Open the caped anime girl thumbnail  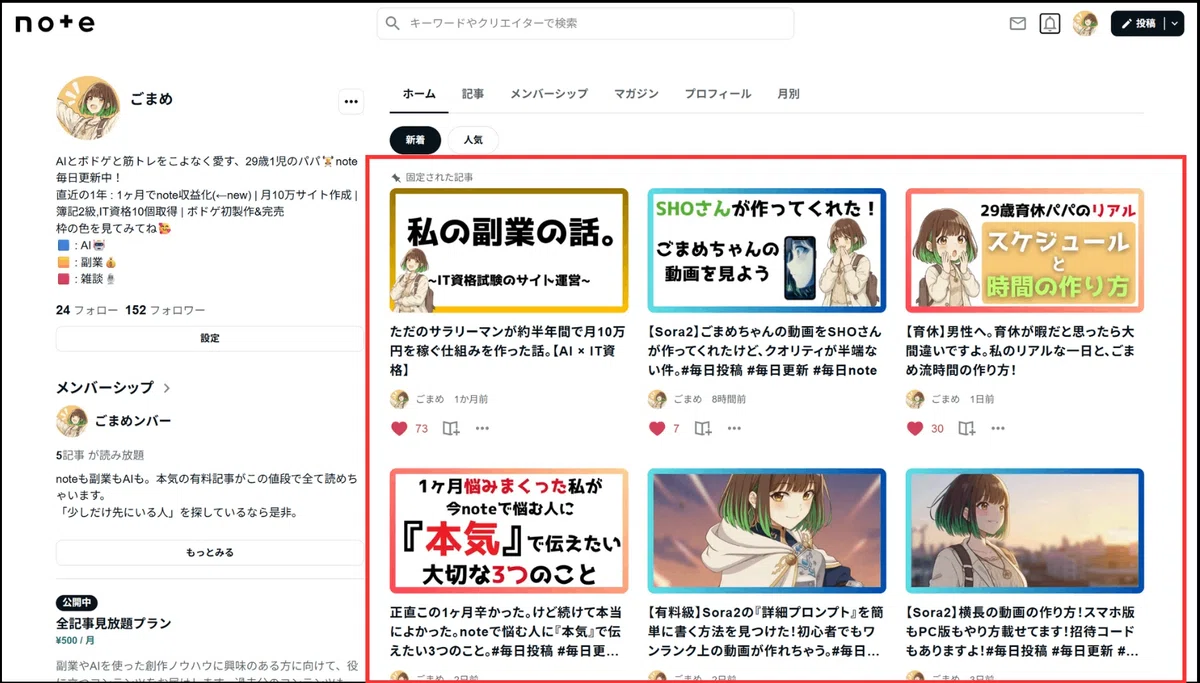coord(767,531)
